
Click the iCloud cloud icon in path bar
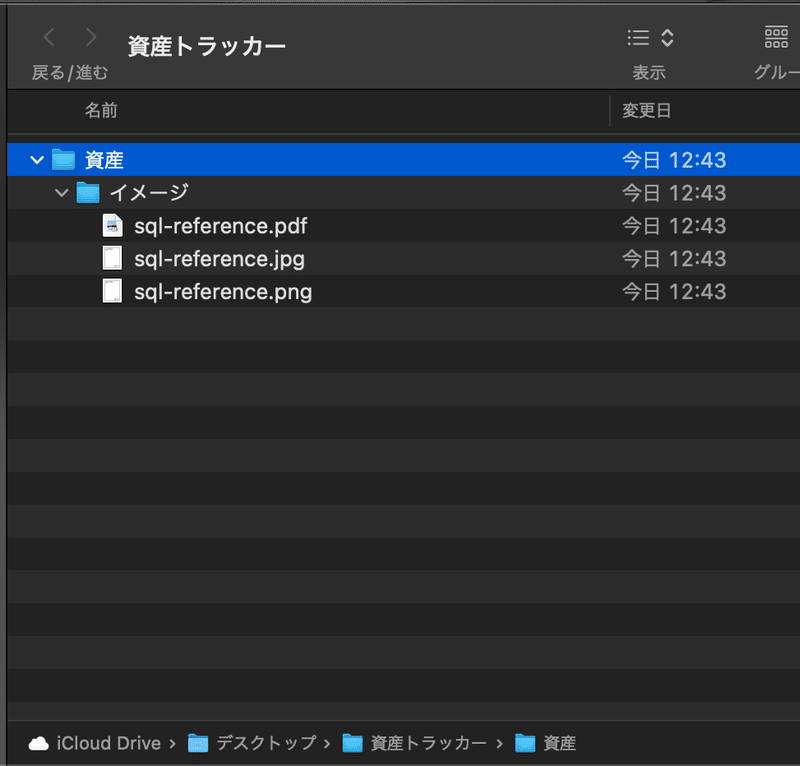39,744
